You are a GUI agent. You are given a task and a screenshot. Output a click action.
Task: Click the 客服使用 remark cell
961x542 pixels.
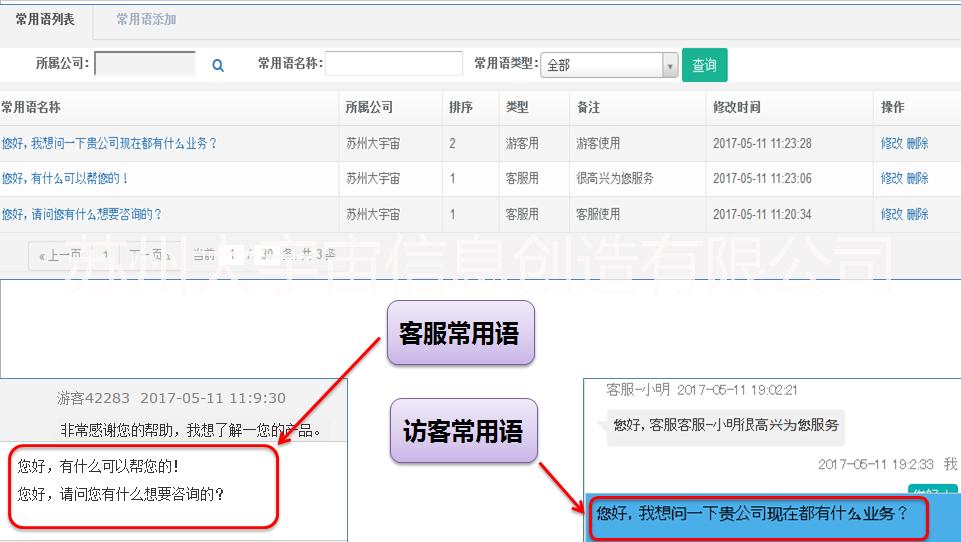click(x=598, y=214)
